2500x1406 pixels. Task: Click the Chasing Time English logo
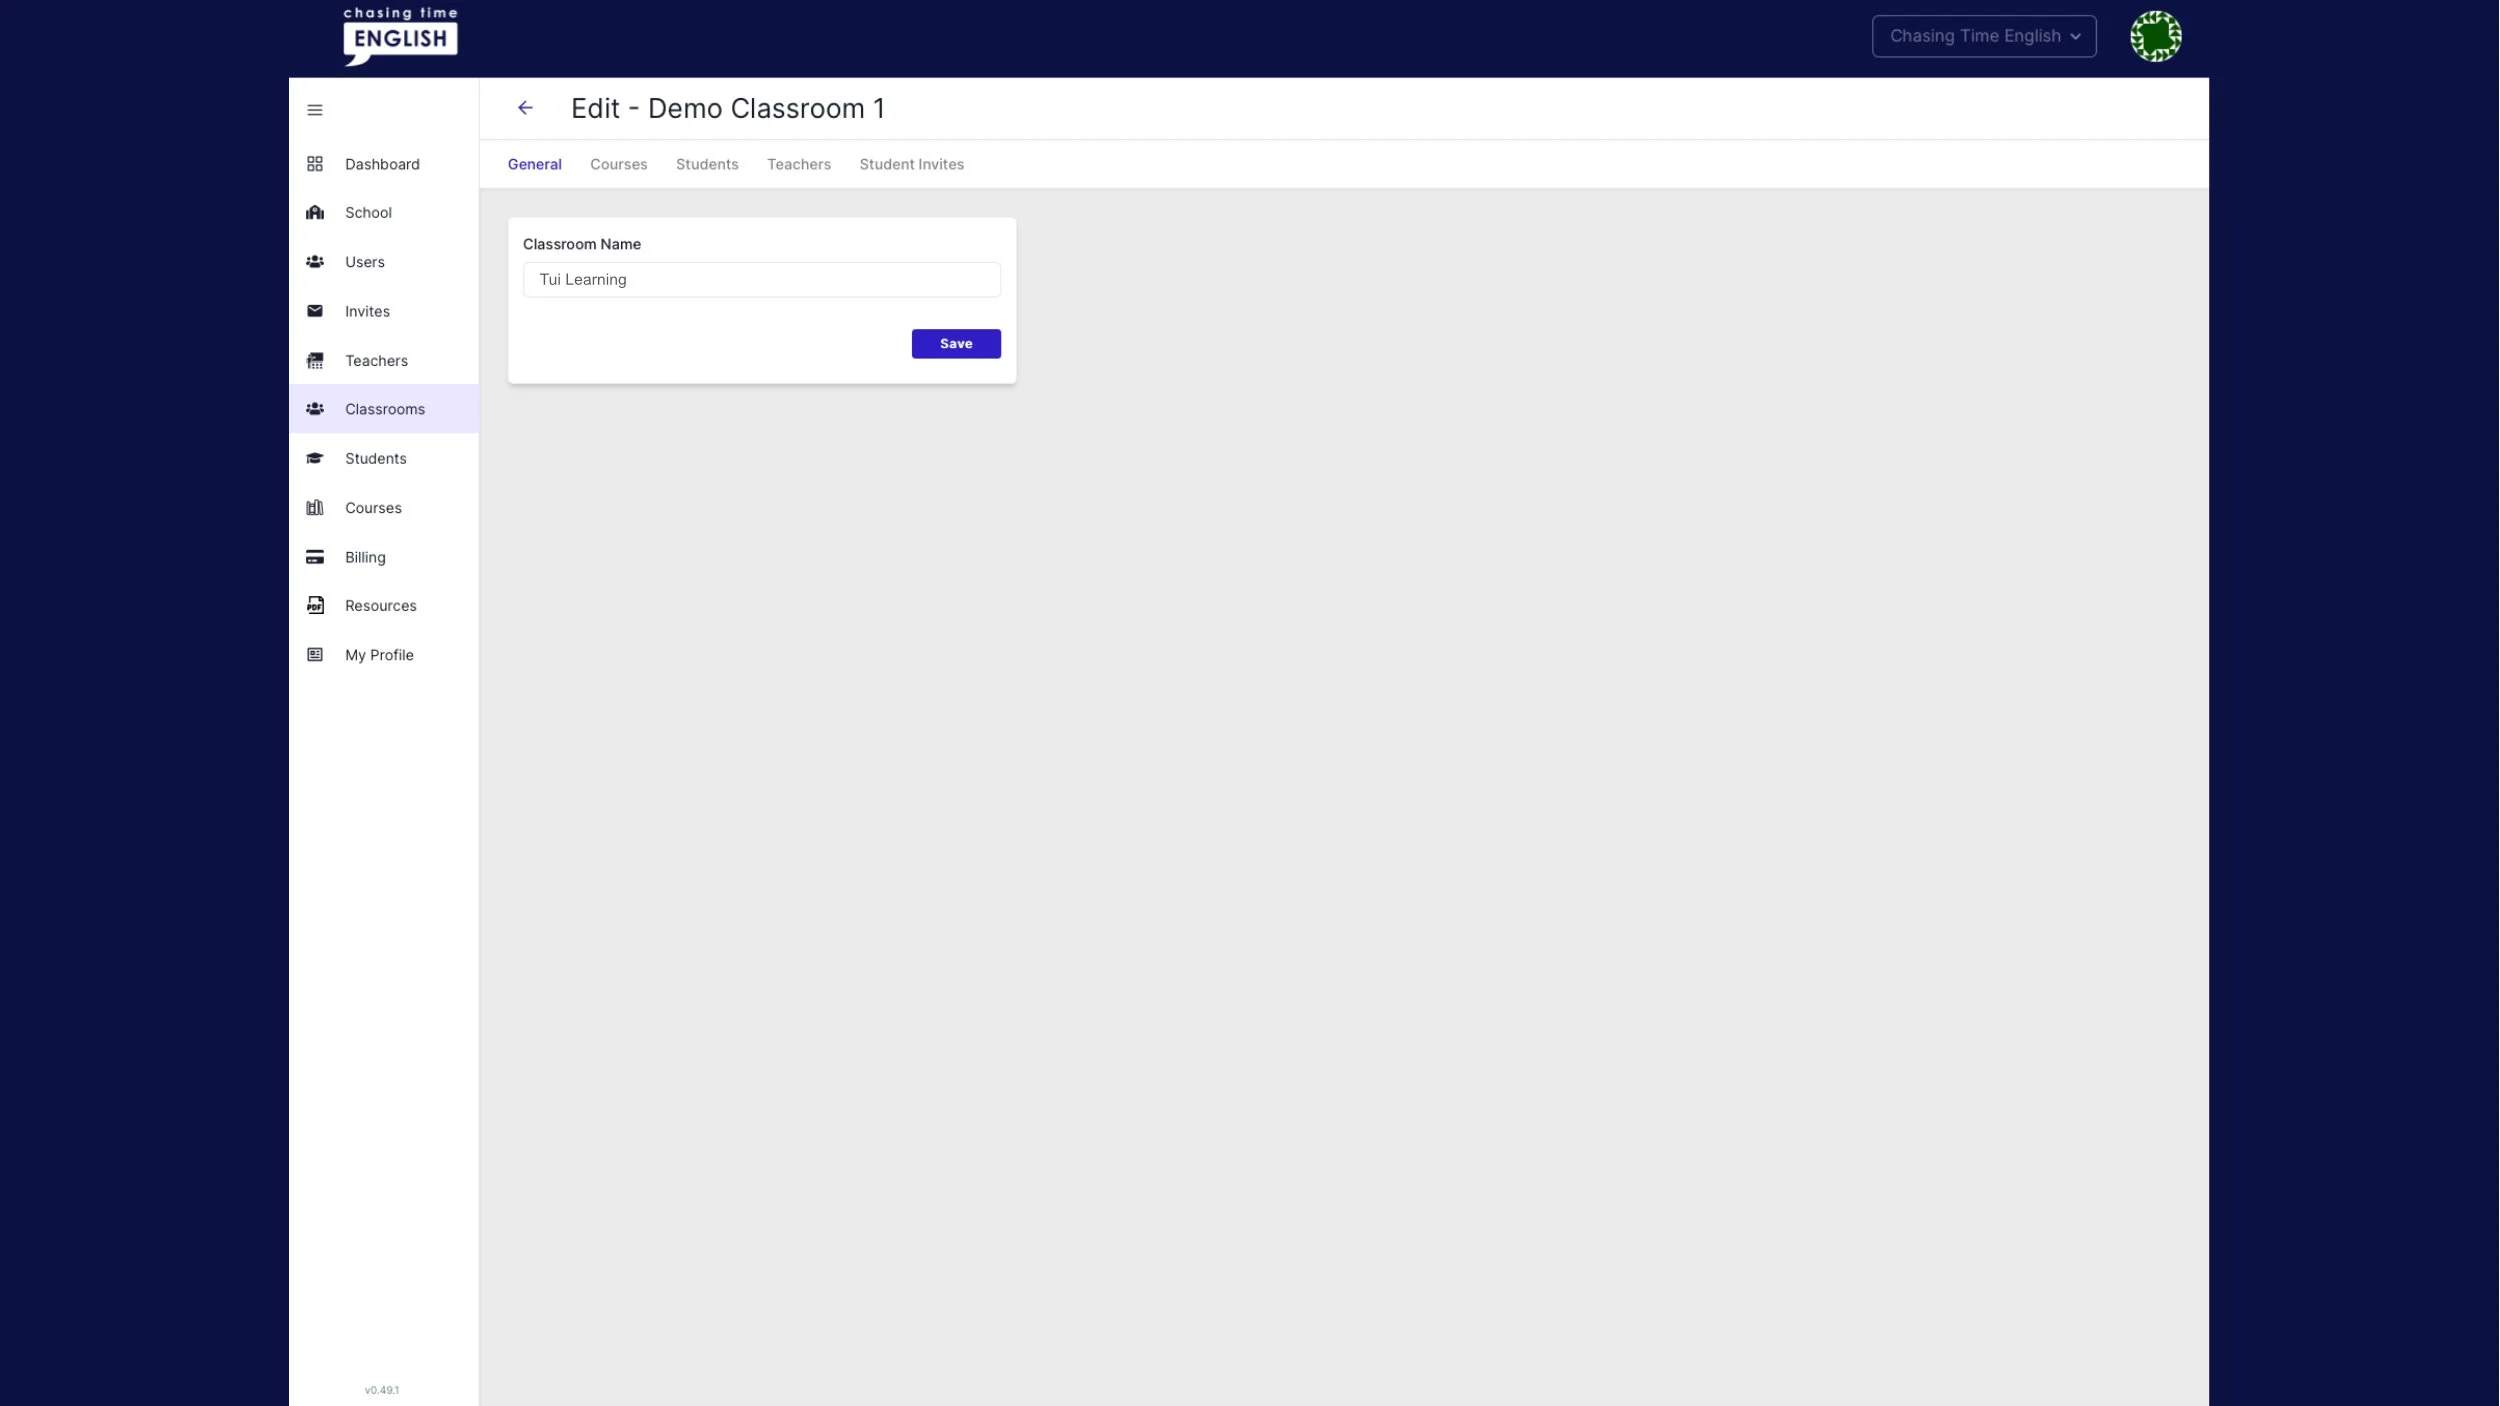(400, 37)
